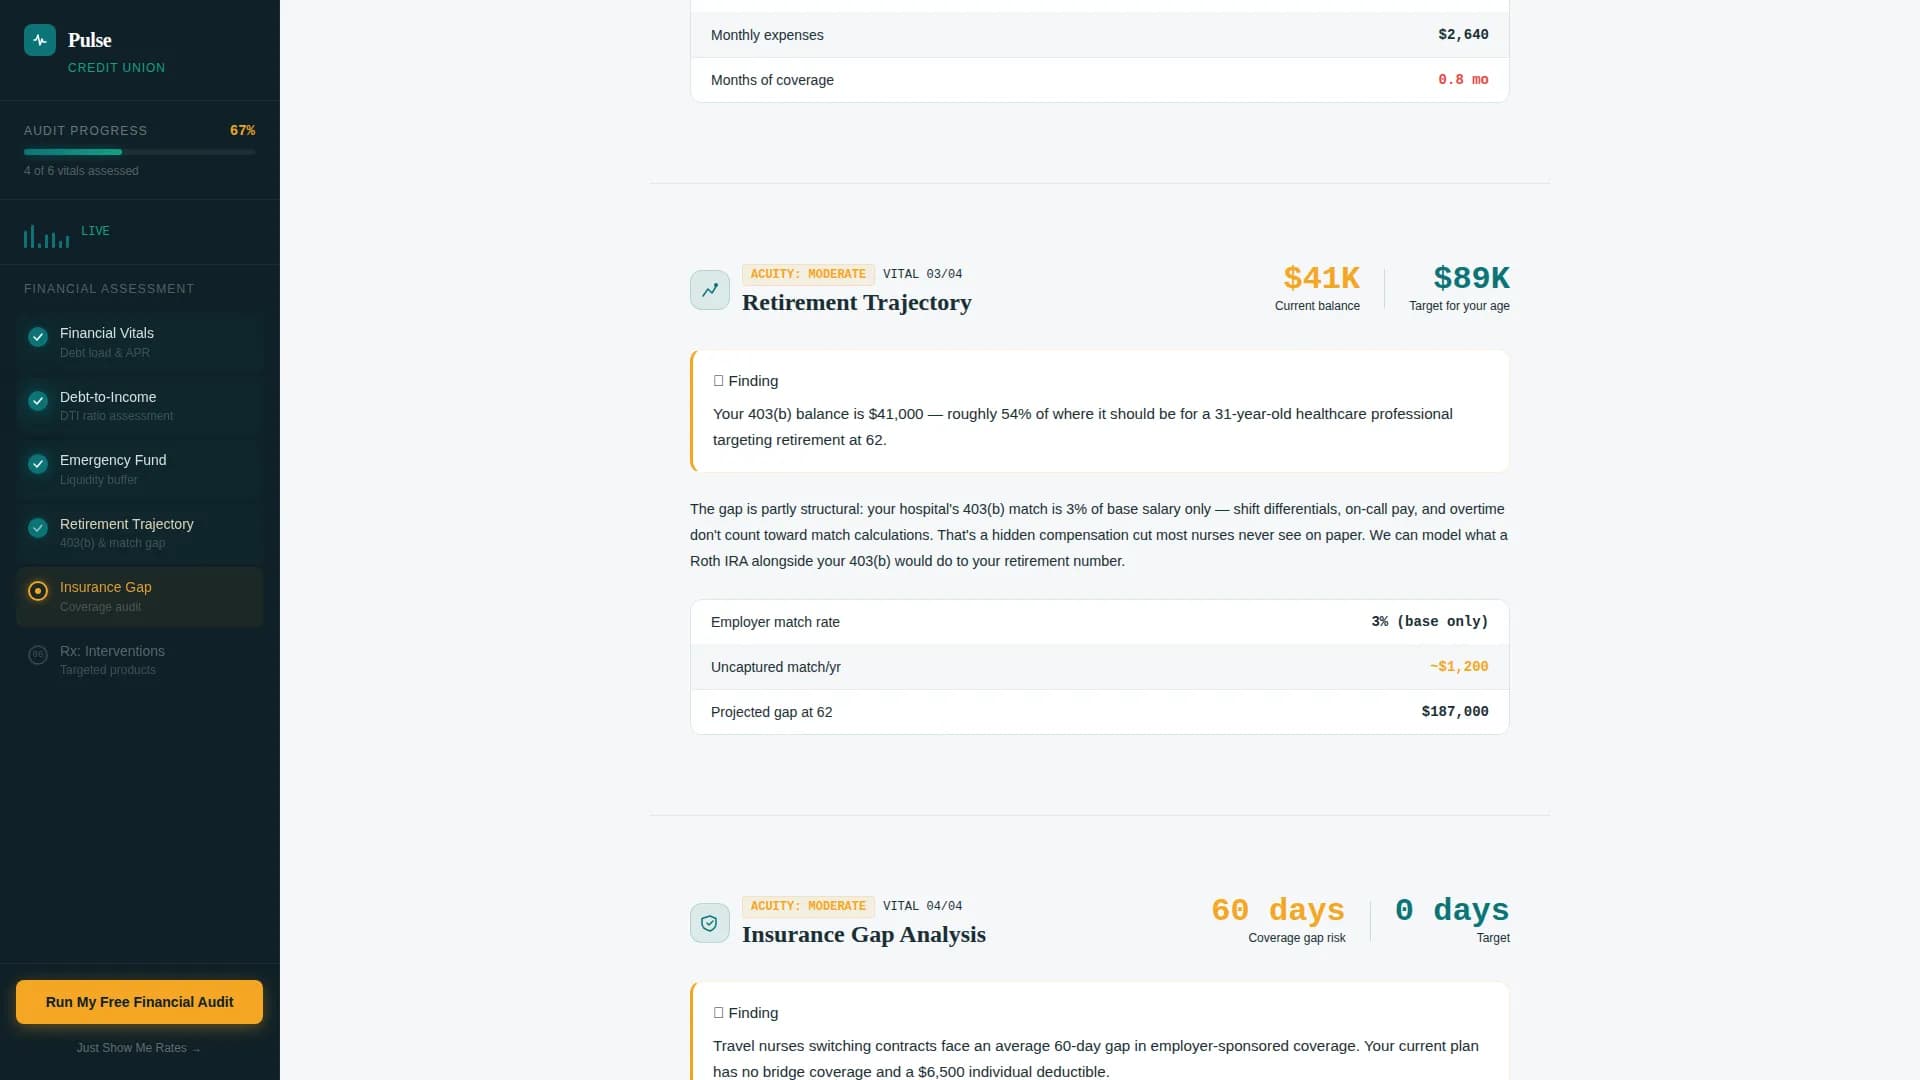The width and height of the screenshot is (1920, 1080).
Task: Follow the Just Show Me Rates link
Action: tap(139, 1048)
